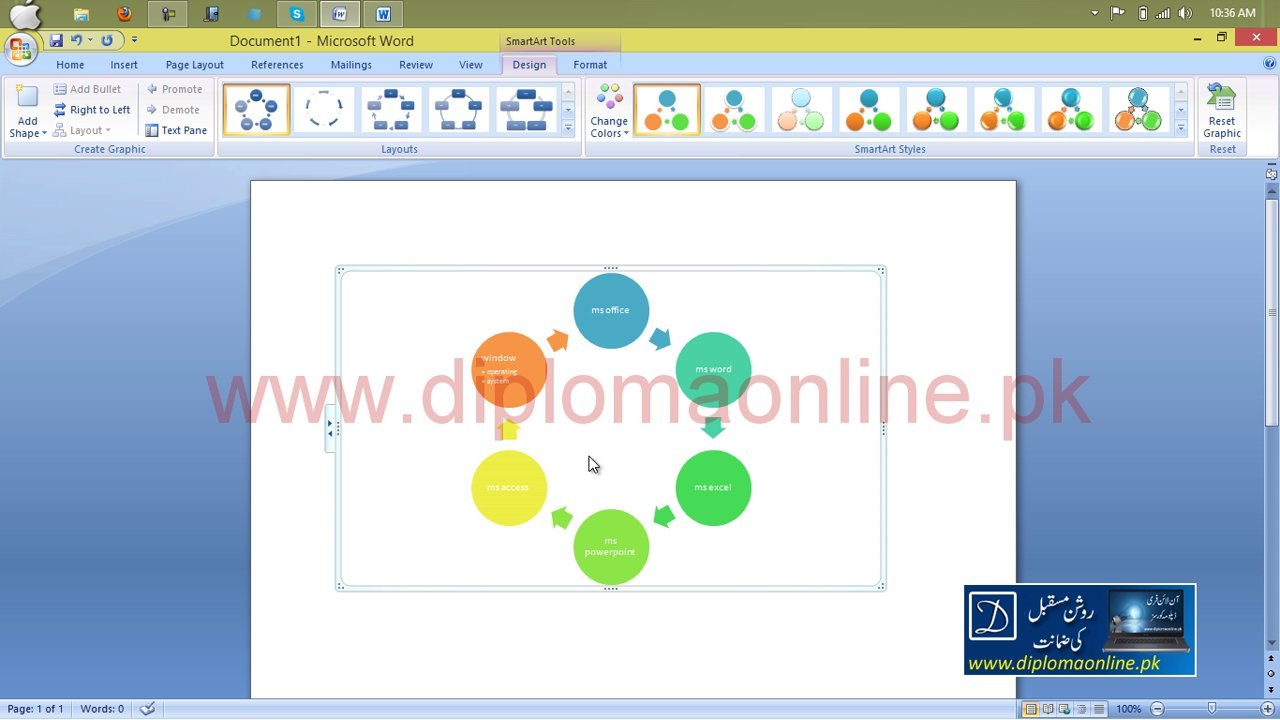Viewport: 1280px width, 720px height.
Task: Click the Zoom Out minus button
Action: pyautogui.click(x=1157, y=709)
